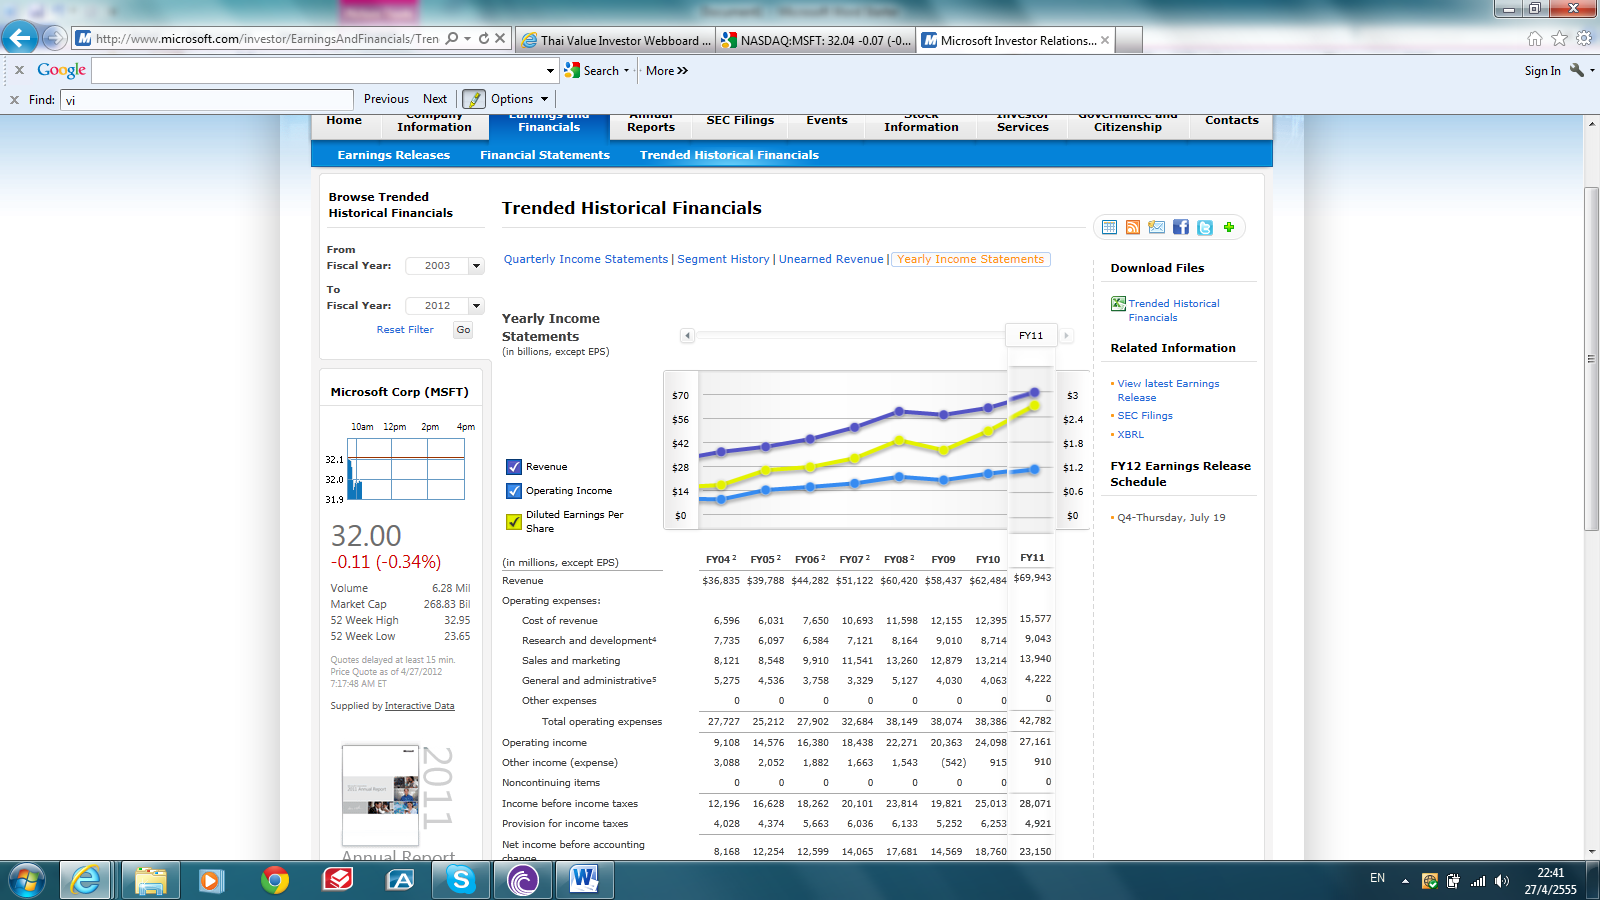
Task: Click FY11 chart timeline handle
Action: coord(1031,336)
